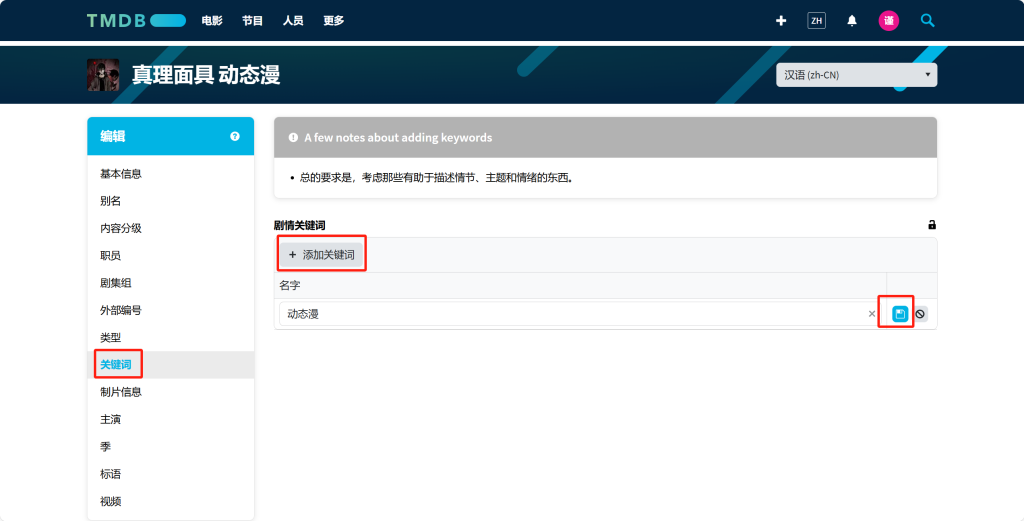This screenshot has width=1024, height=521.
Task: Open the search magnifier icon
Action: (928, 20)
